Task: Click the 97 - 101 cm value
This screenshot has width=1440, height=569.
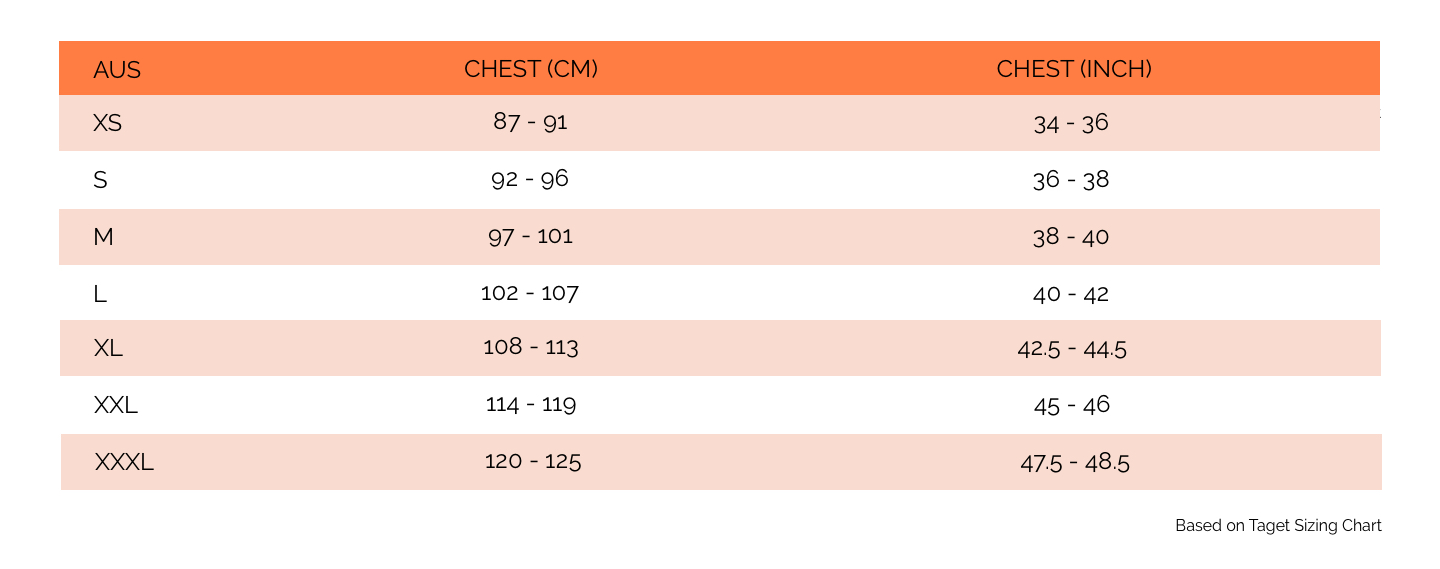Action: (x=531, y=236)
